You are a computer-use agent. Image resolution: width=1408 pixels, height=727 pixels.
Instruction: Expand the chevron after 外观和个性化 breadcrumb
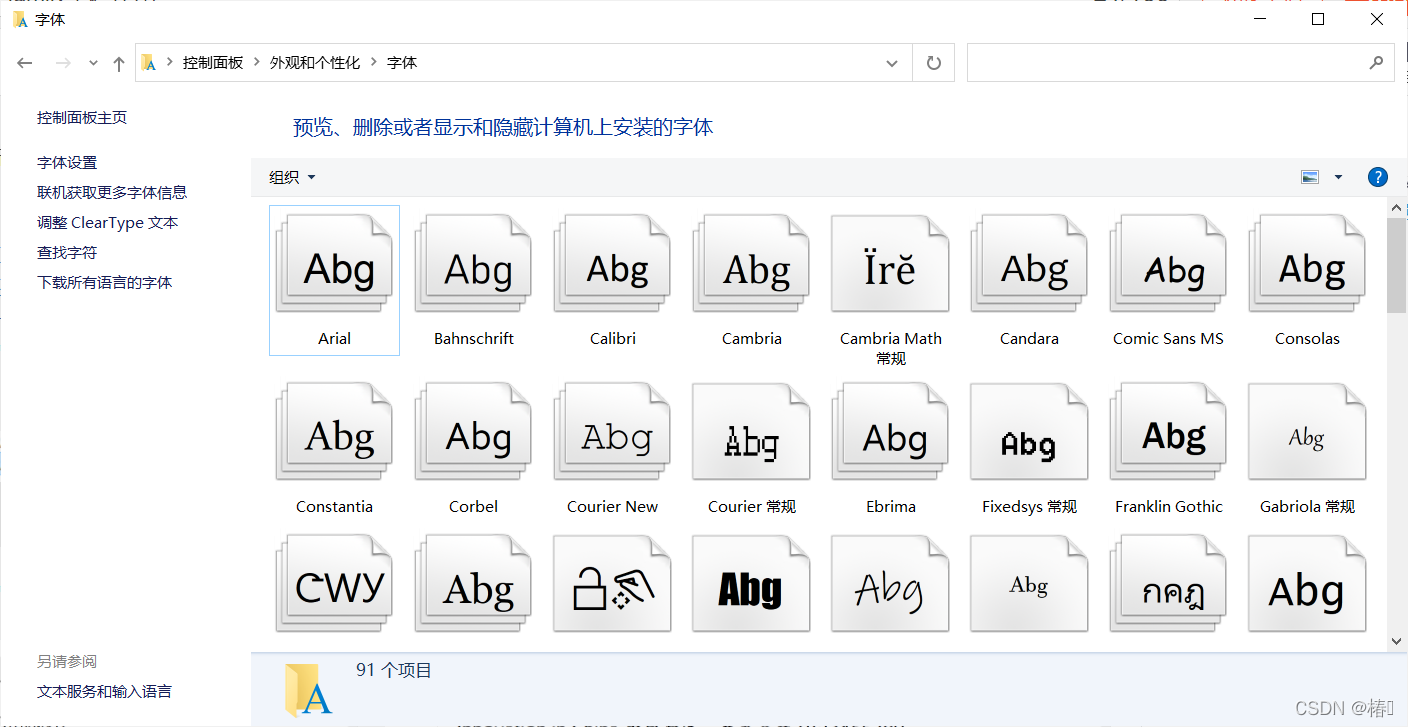point(374,62)
